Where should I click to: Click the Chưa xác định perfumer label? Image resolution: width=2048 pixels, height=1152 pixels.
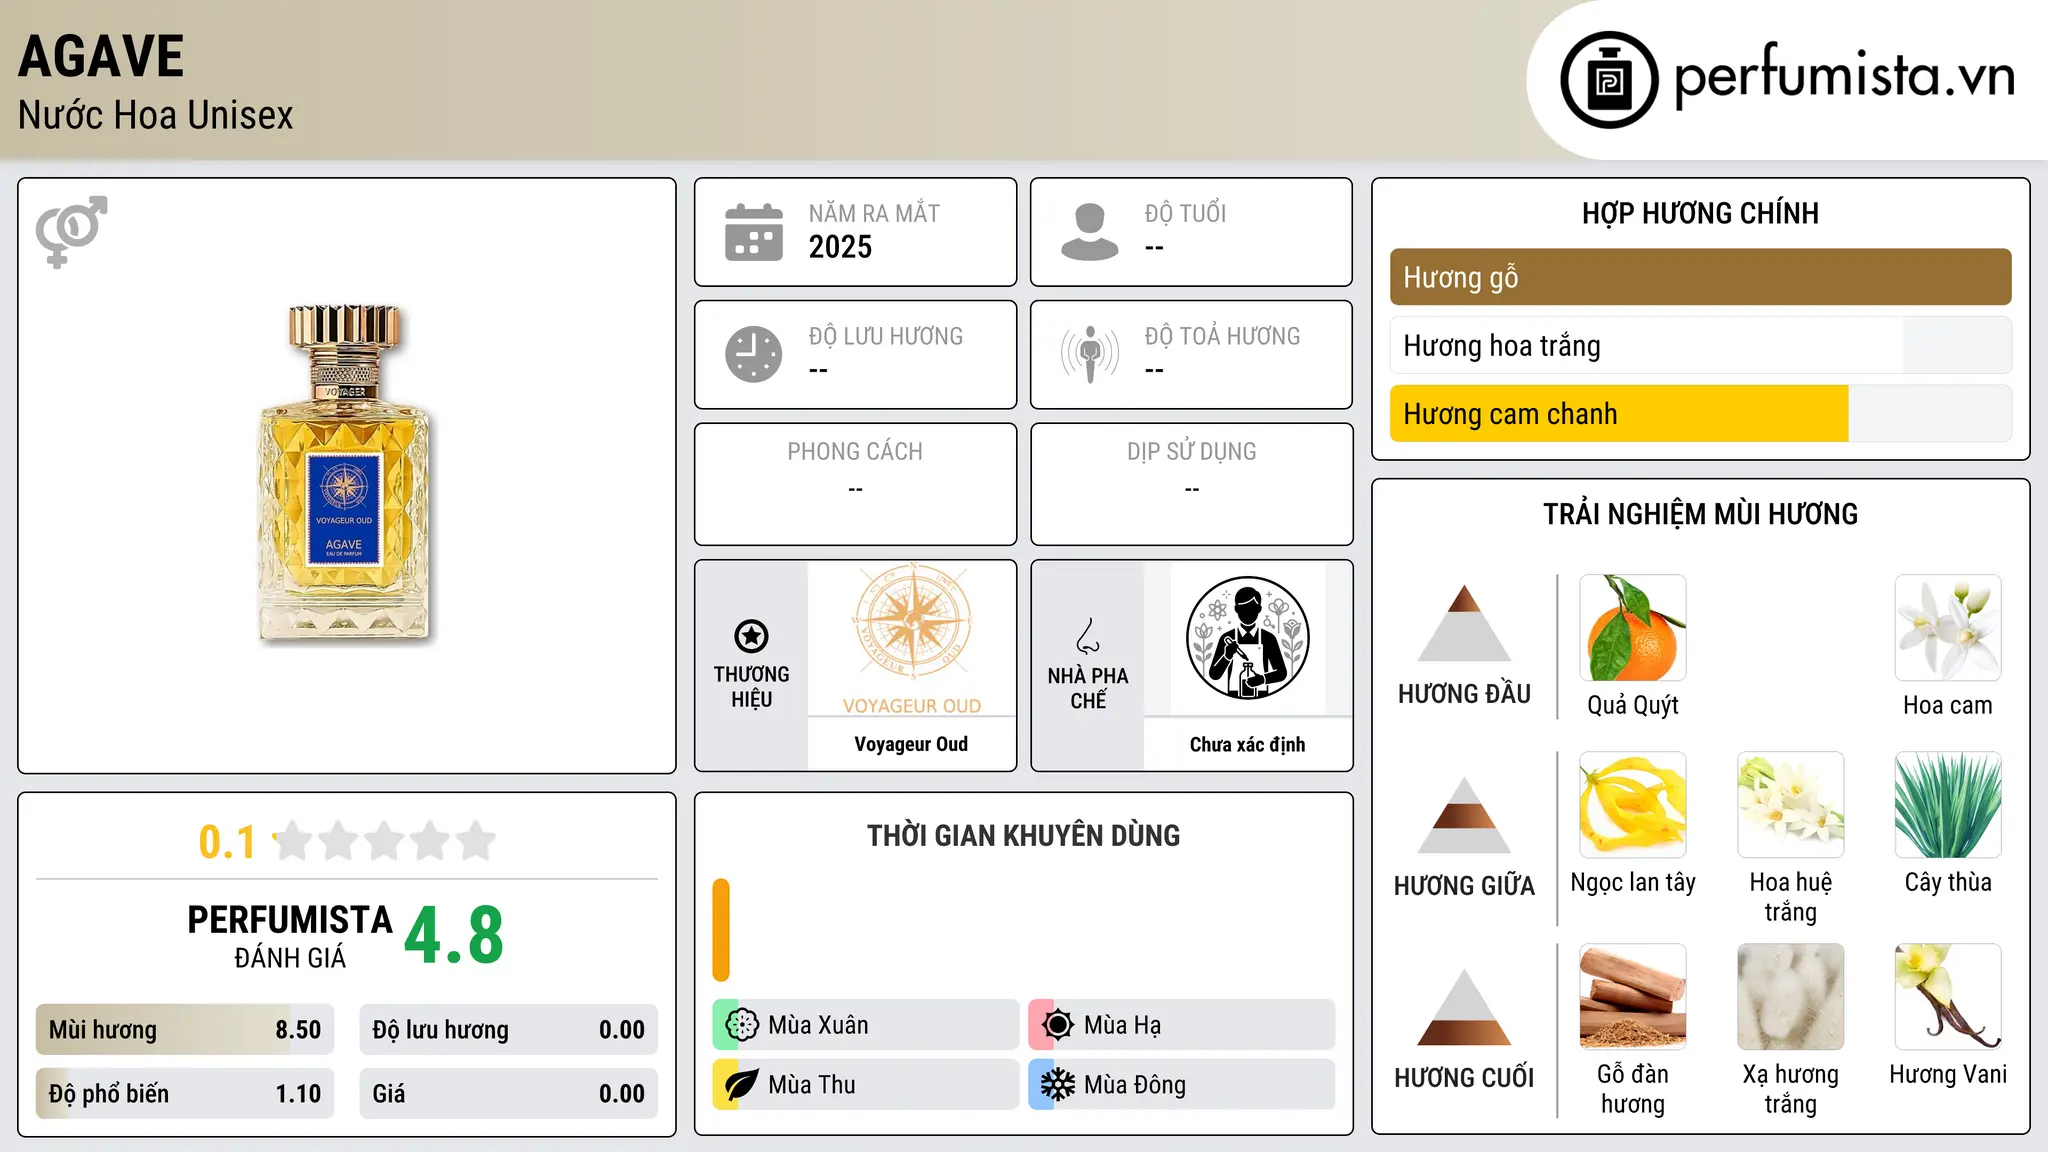point(1247,744)
